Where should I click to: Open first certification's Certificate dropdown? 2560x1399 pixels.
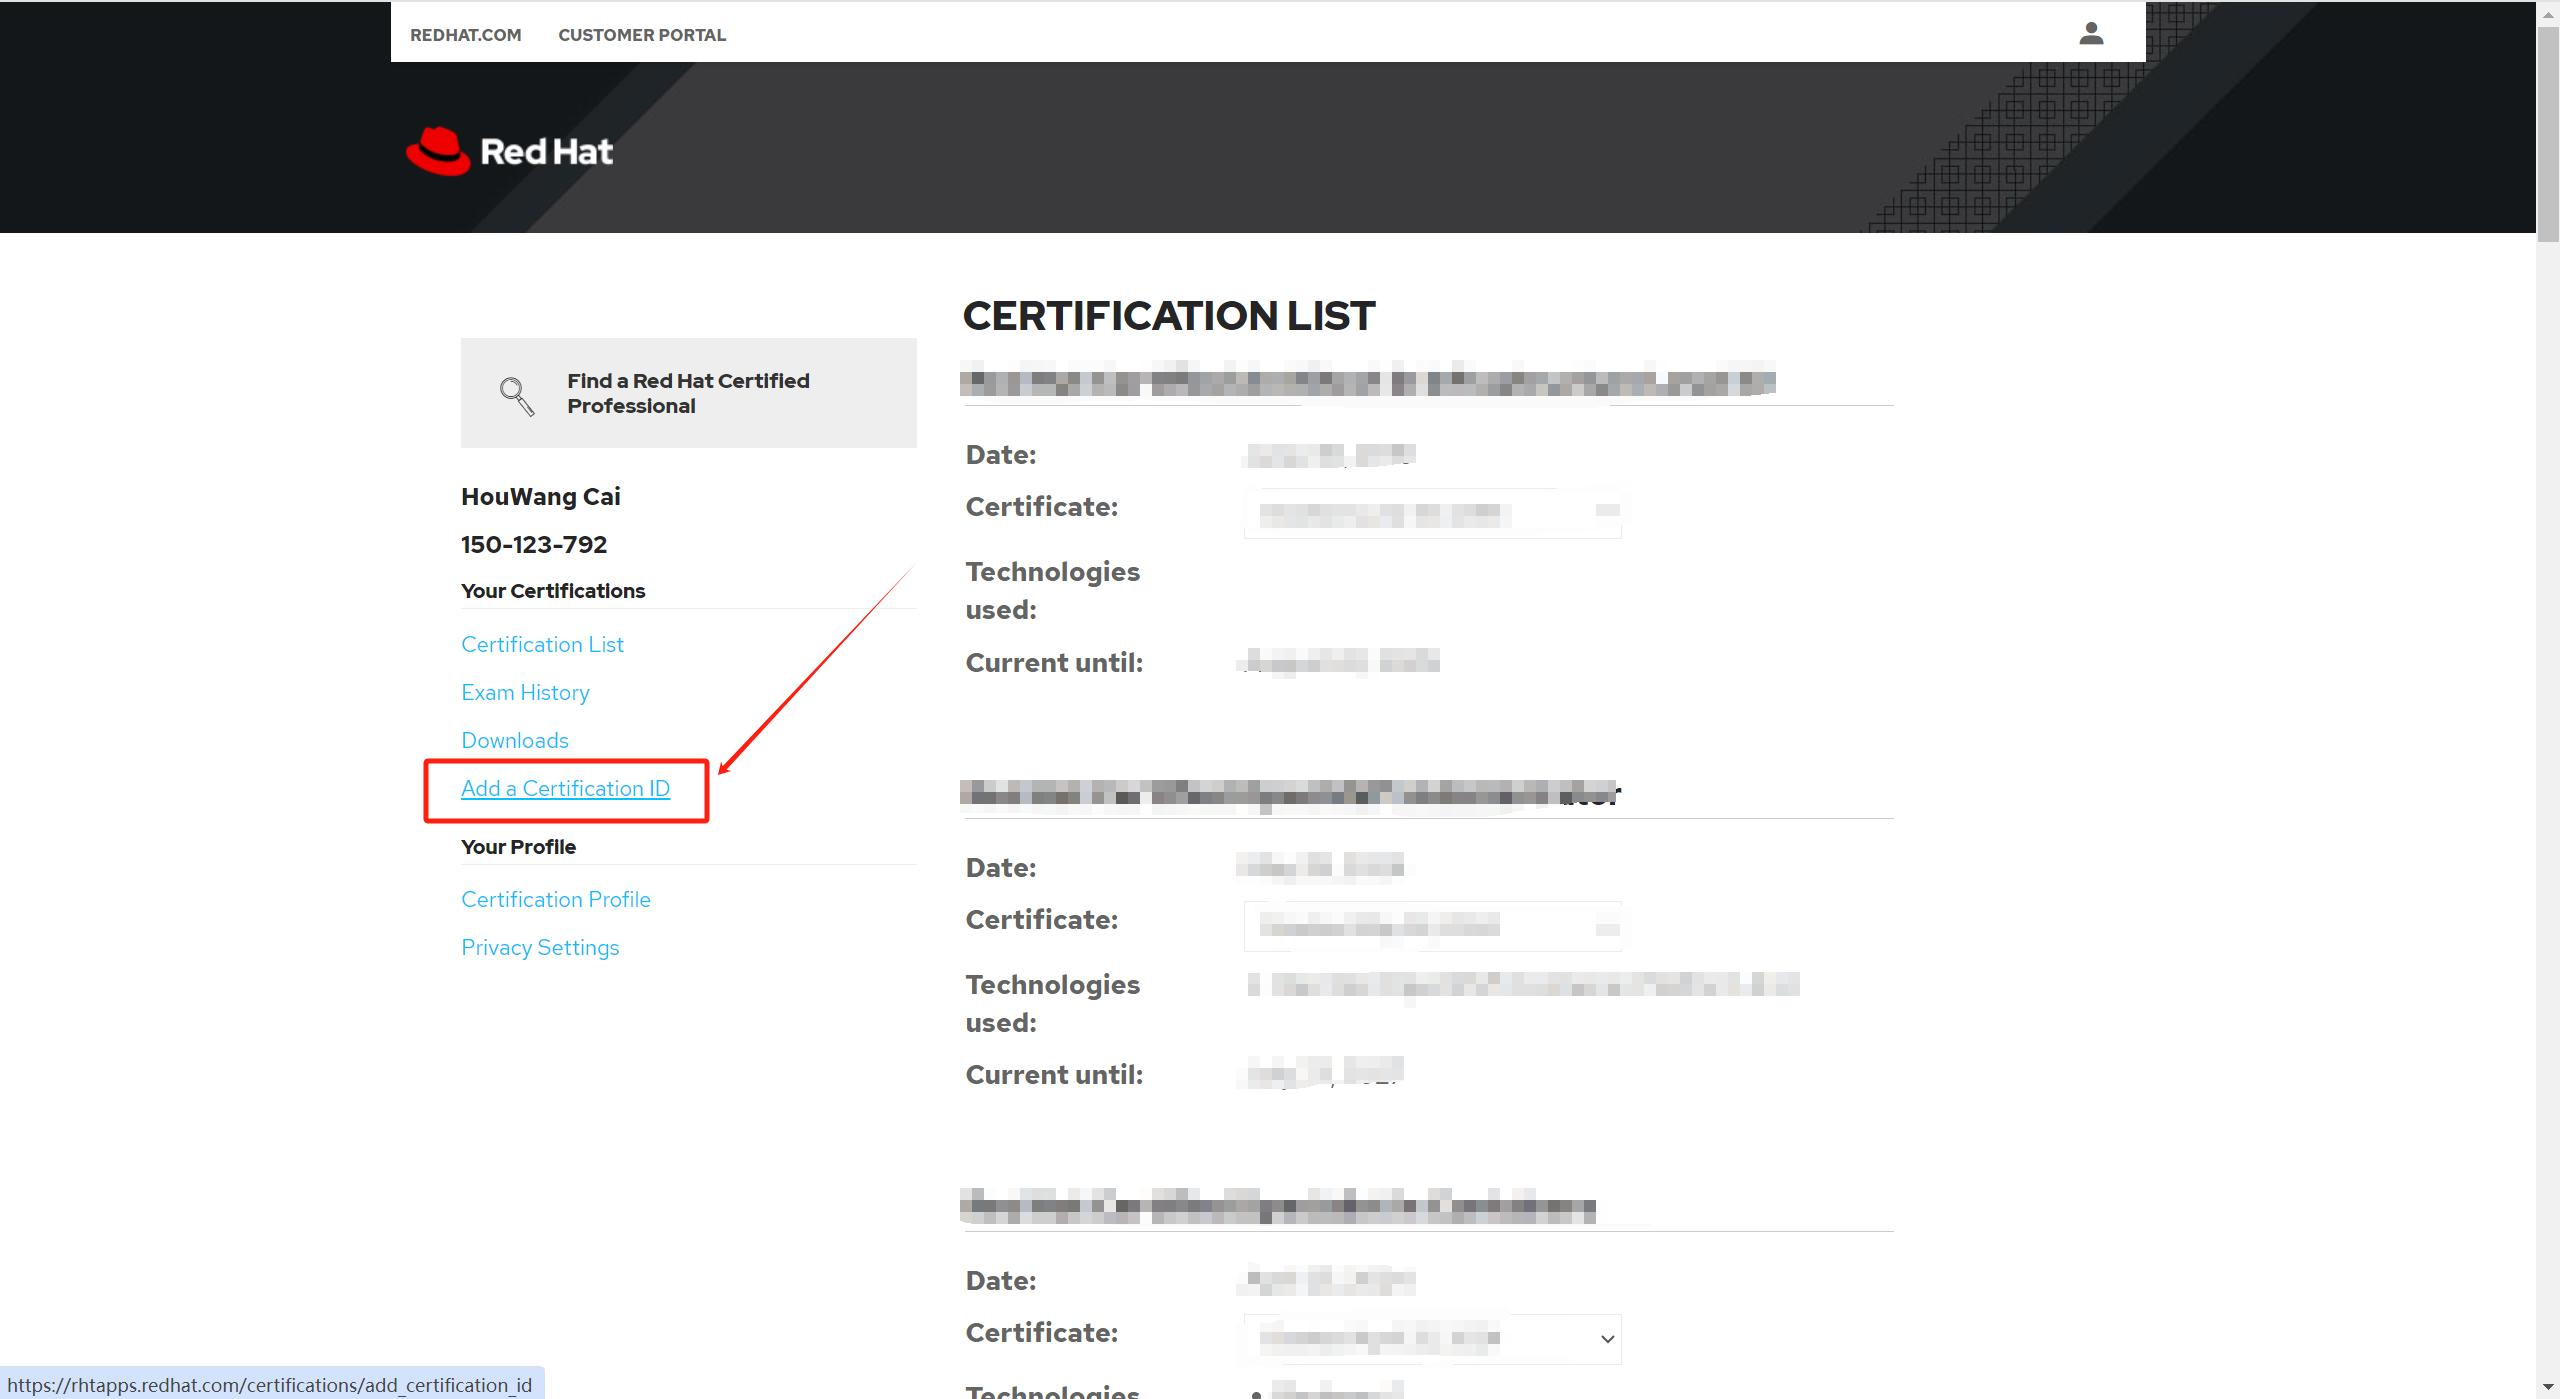pyautogui.click(x=1432, y=513)
